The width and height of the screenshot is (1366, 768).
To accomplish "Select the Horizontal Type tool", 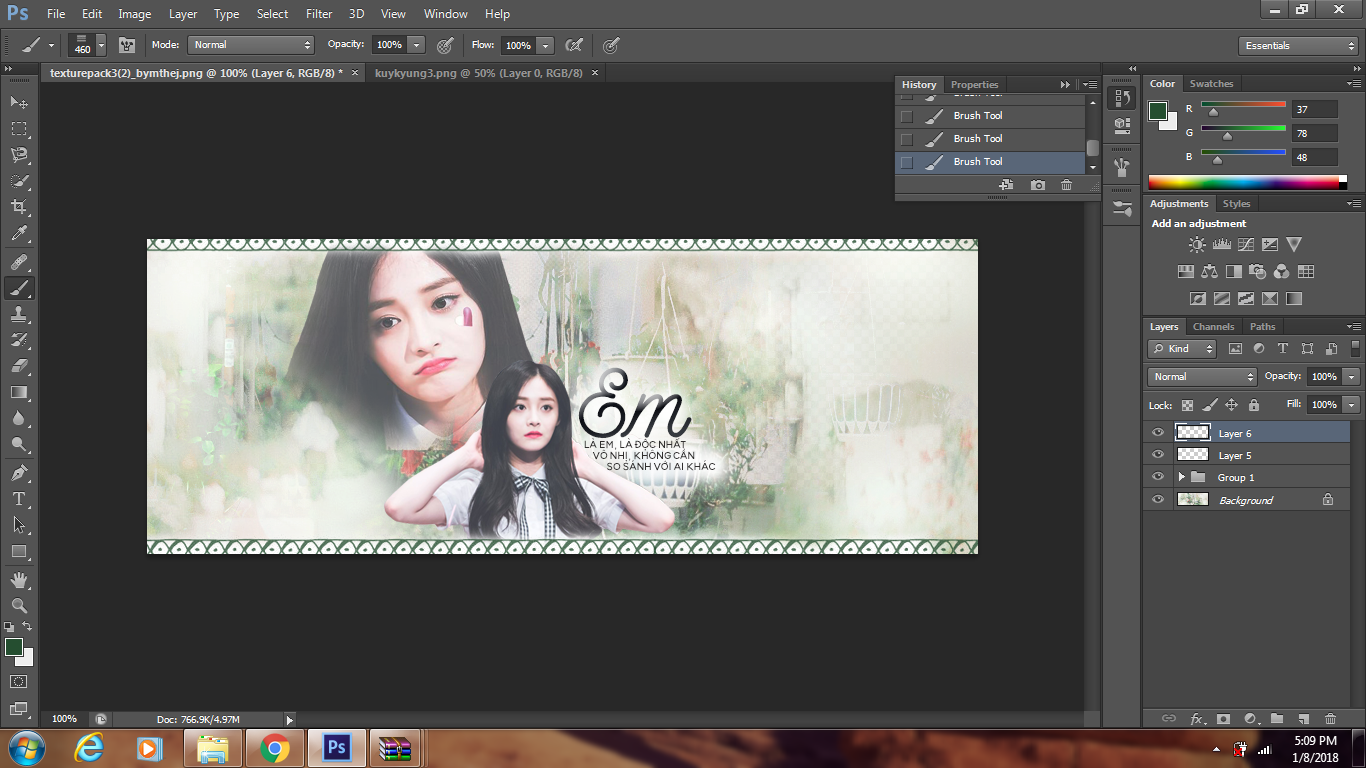I will click(19, 499).
